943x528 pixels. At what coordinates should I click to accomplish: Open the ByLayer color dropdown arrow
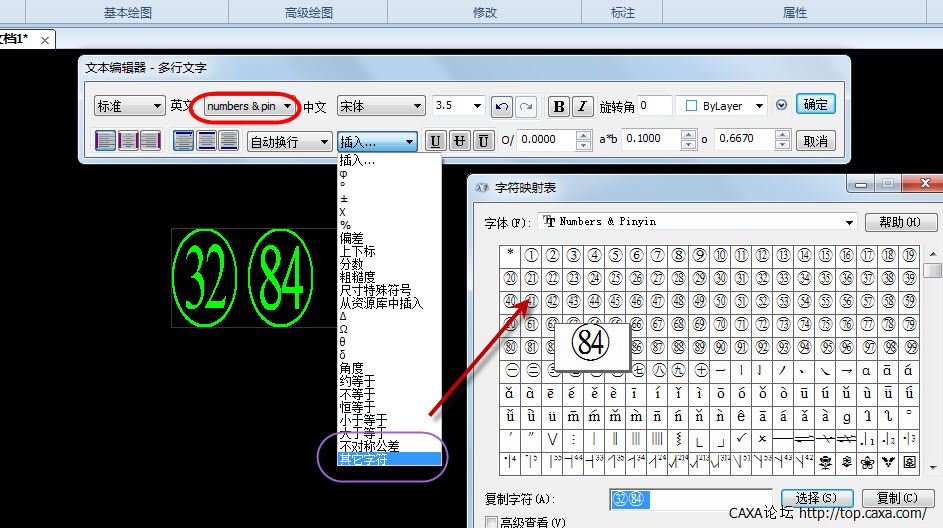[760, 106]
